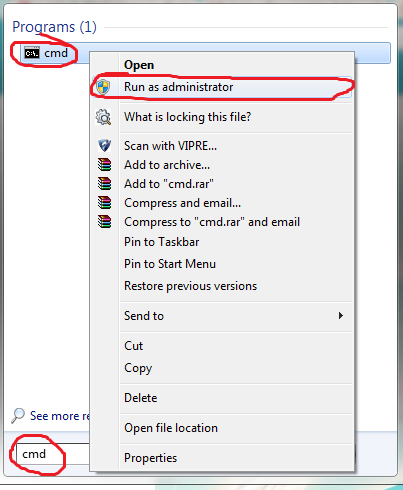Click the WinRAR icon beside 'Compress and email...'
403x490 pixels.
pos(104,203)
